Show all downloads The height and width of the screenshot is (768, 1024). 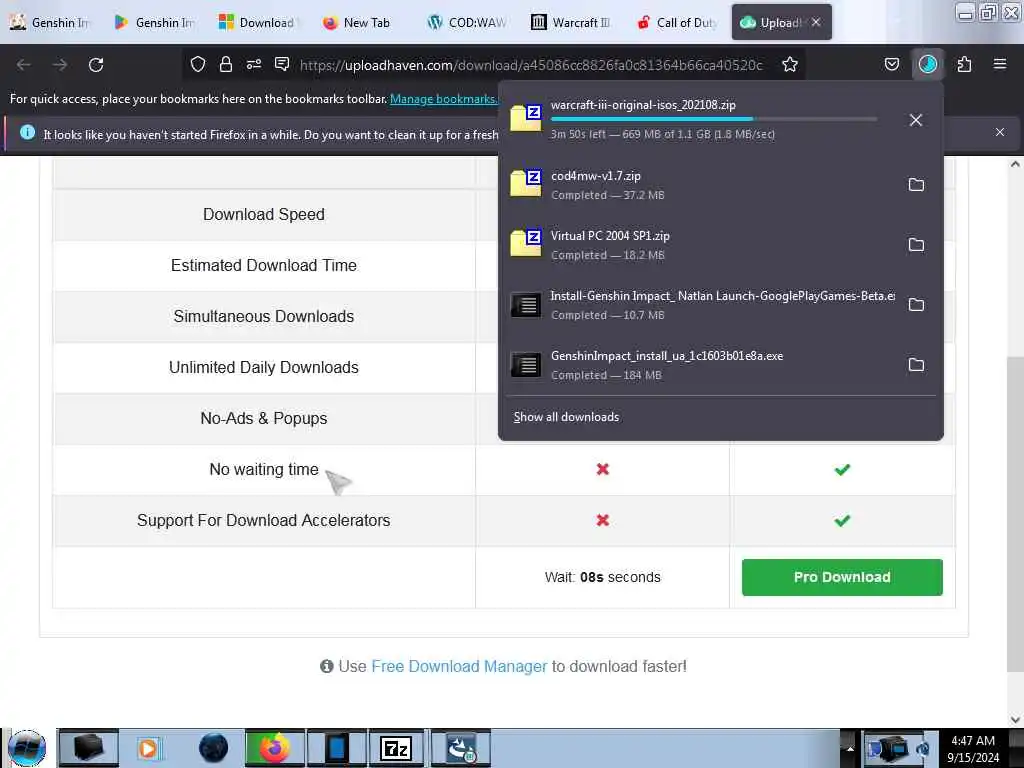pos(566,417)
